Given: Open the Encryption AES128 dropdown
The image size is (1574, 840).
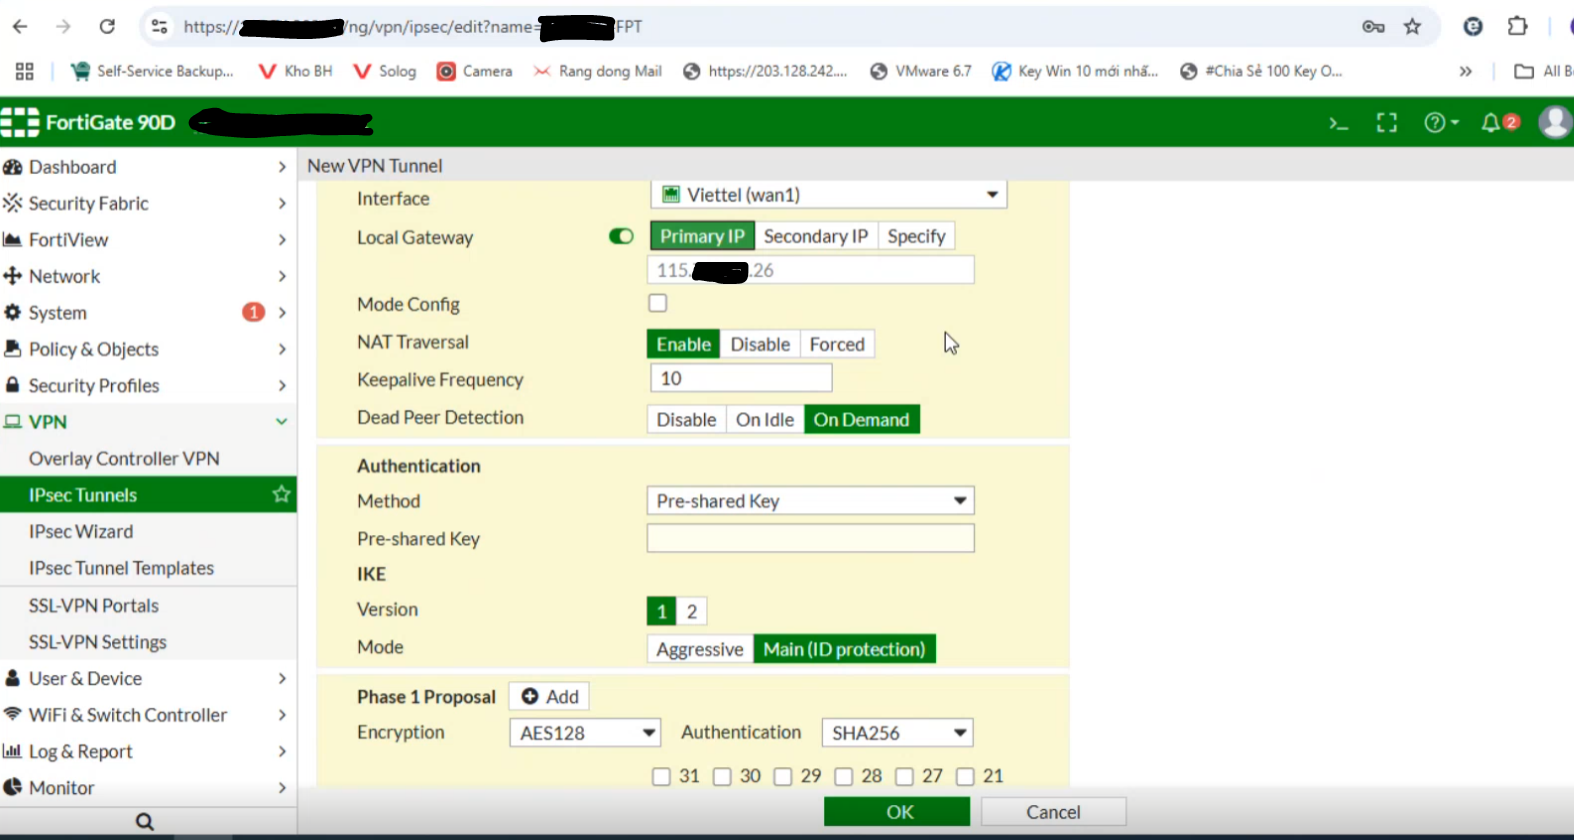Looking at the screenshot, I should click(585, 733).
